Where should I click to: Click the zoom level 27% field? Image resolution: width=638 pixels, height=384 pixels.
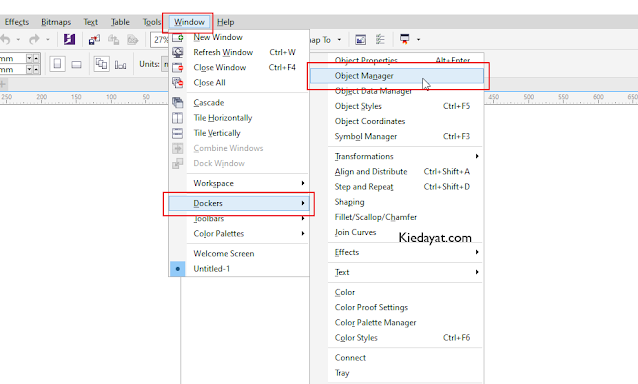(x=160, y=39)
